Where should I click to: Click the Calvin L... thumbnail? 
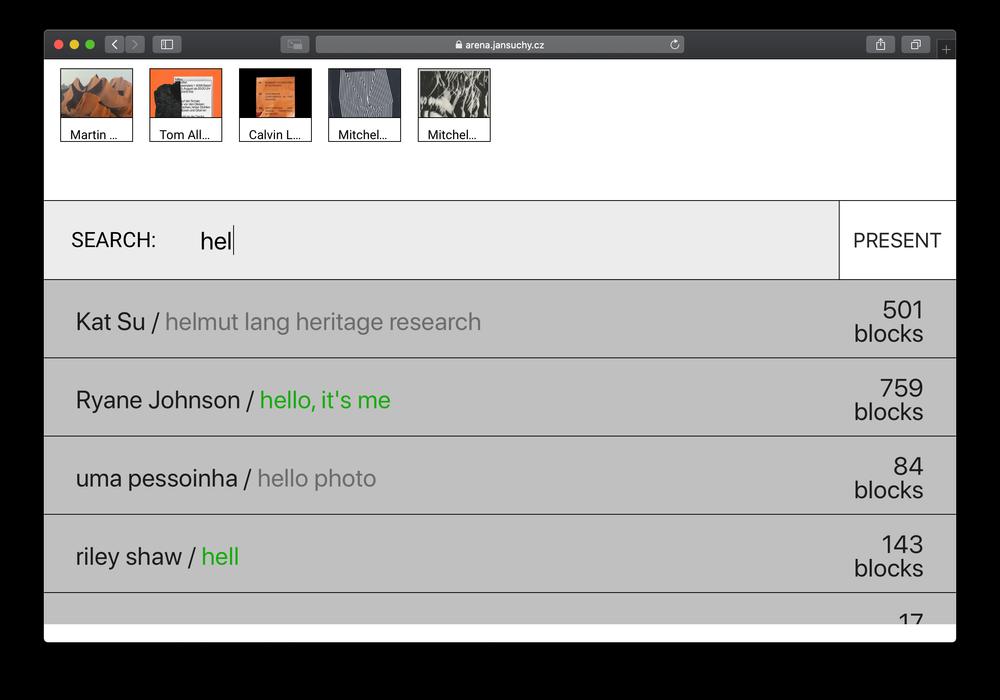tap(275, 104)
